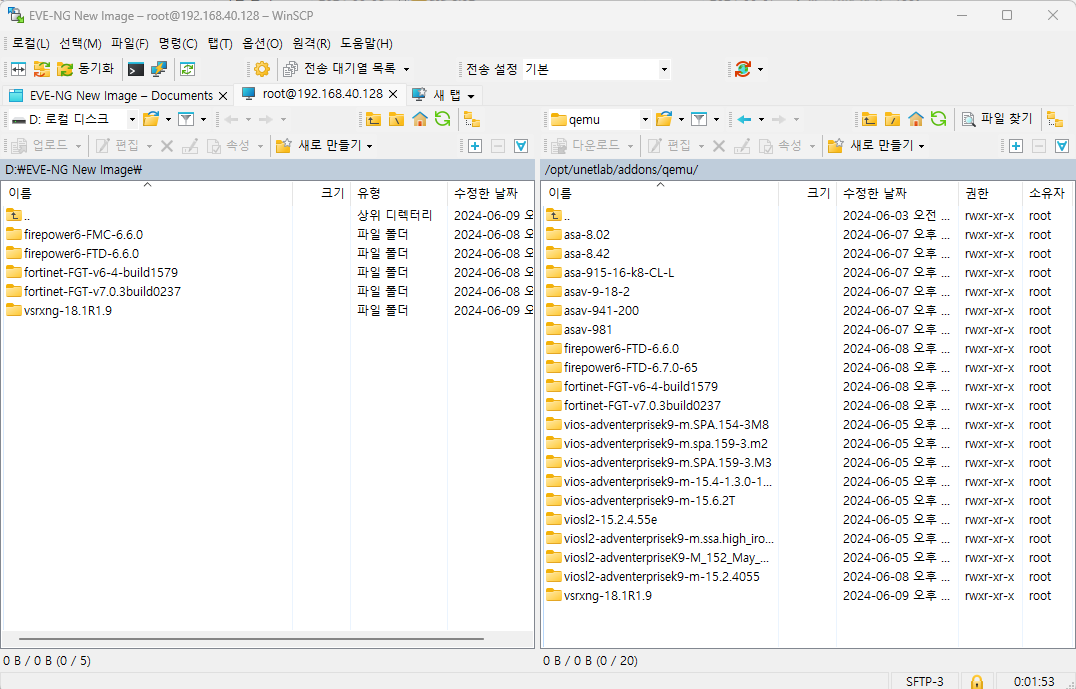
Task: Click the keep remote directory up to date icon
Action: (x=187, y=69)
